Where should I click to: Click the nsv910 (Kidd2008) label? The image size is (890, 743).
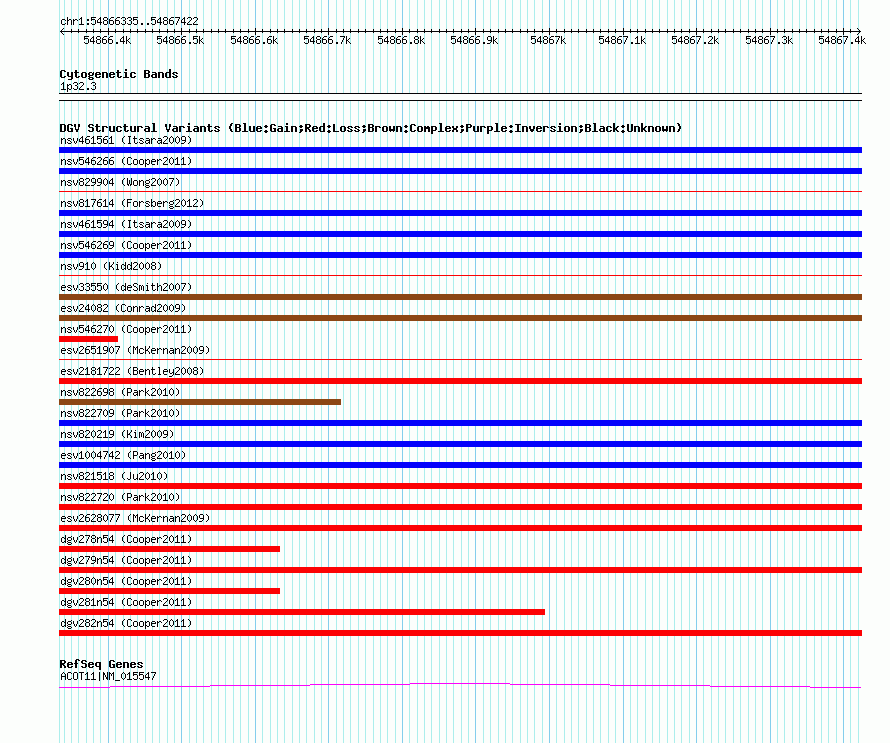point(111,266)
